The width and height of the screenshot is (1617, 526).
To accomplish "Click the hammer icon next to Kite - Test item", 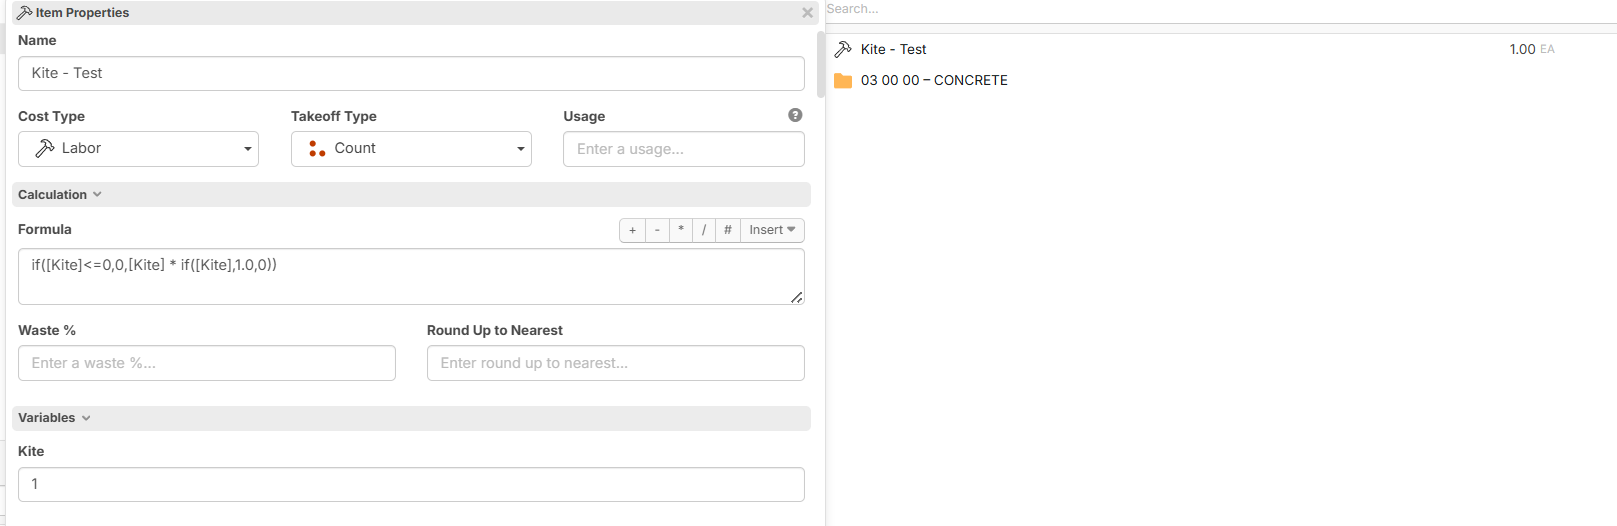I will pyautogui.click(x=843, y=49).
